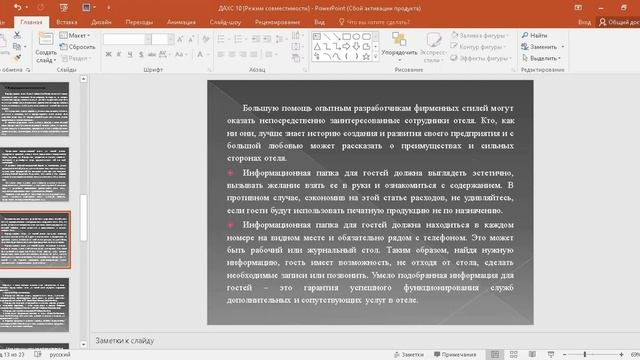Open the Заменить replace dropdown arrow
Screen dimensions: 640x360
click(563, 47)
